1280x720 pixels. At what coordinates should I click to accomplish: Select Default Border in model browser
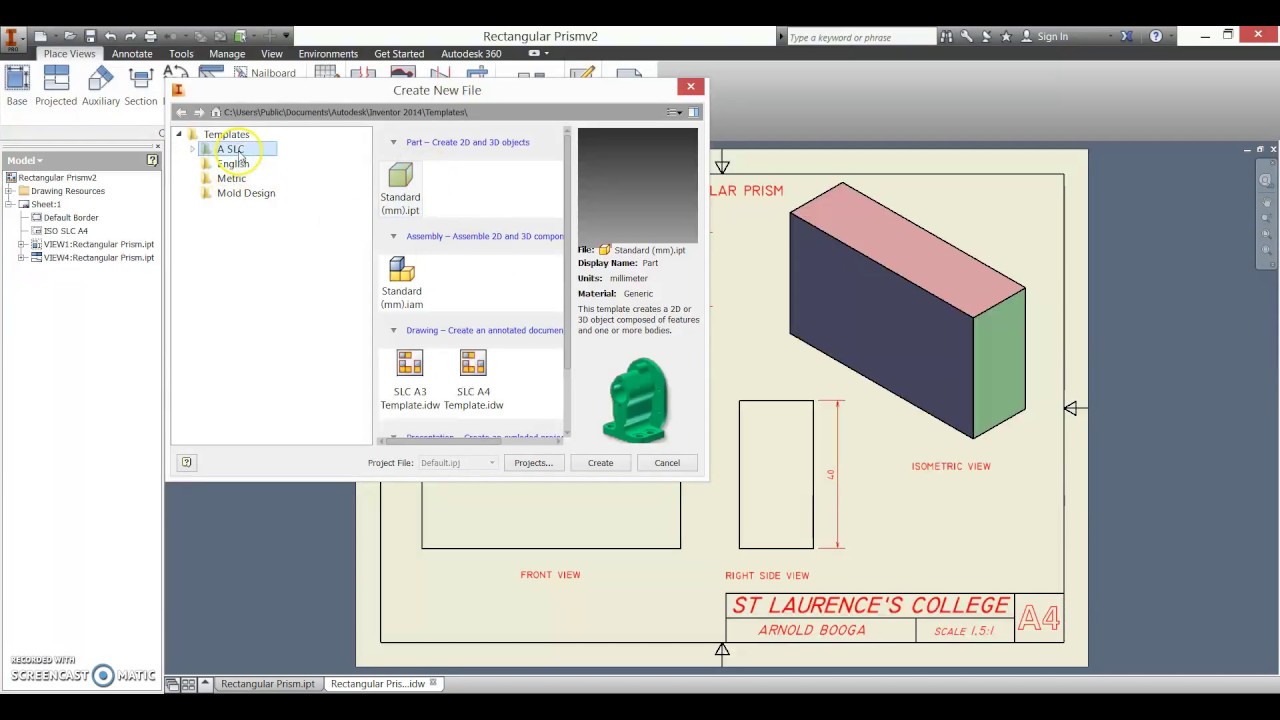click(70, 217)
